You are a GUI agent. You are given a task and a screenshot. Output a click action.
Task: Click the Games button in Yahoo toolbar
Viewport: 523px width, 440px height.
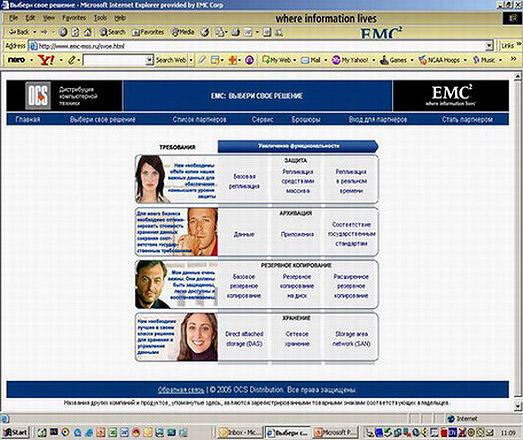[x=394, y=60]
